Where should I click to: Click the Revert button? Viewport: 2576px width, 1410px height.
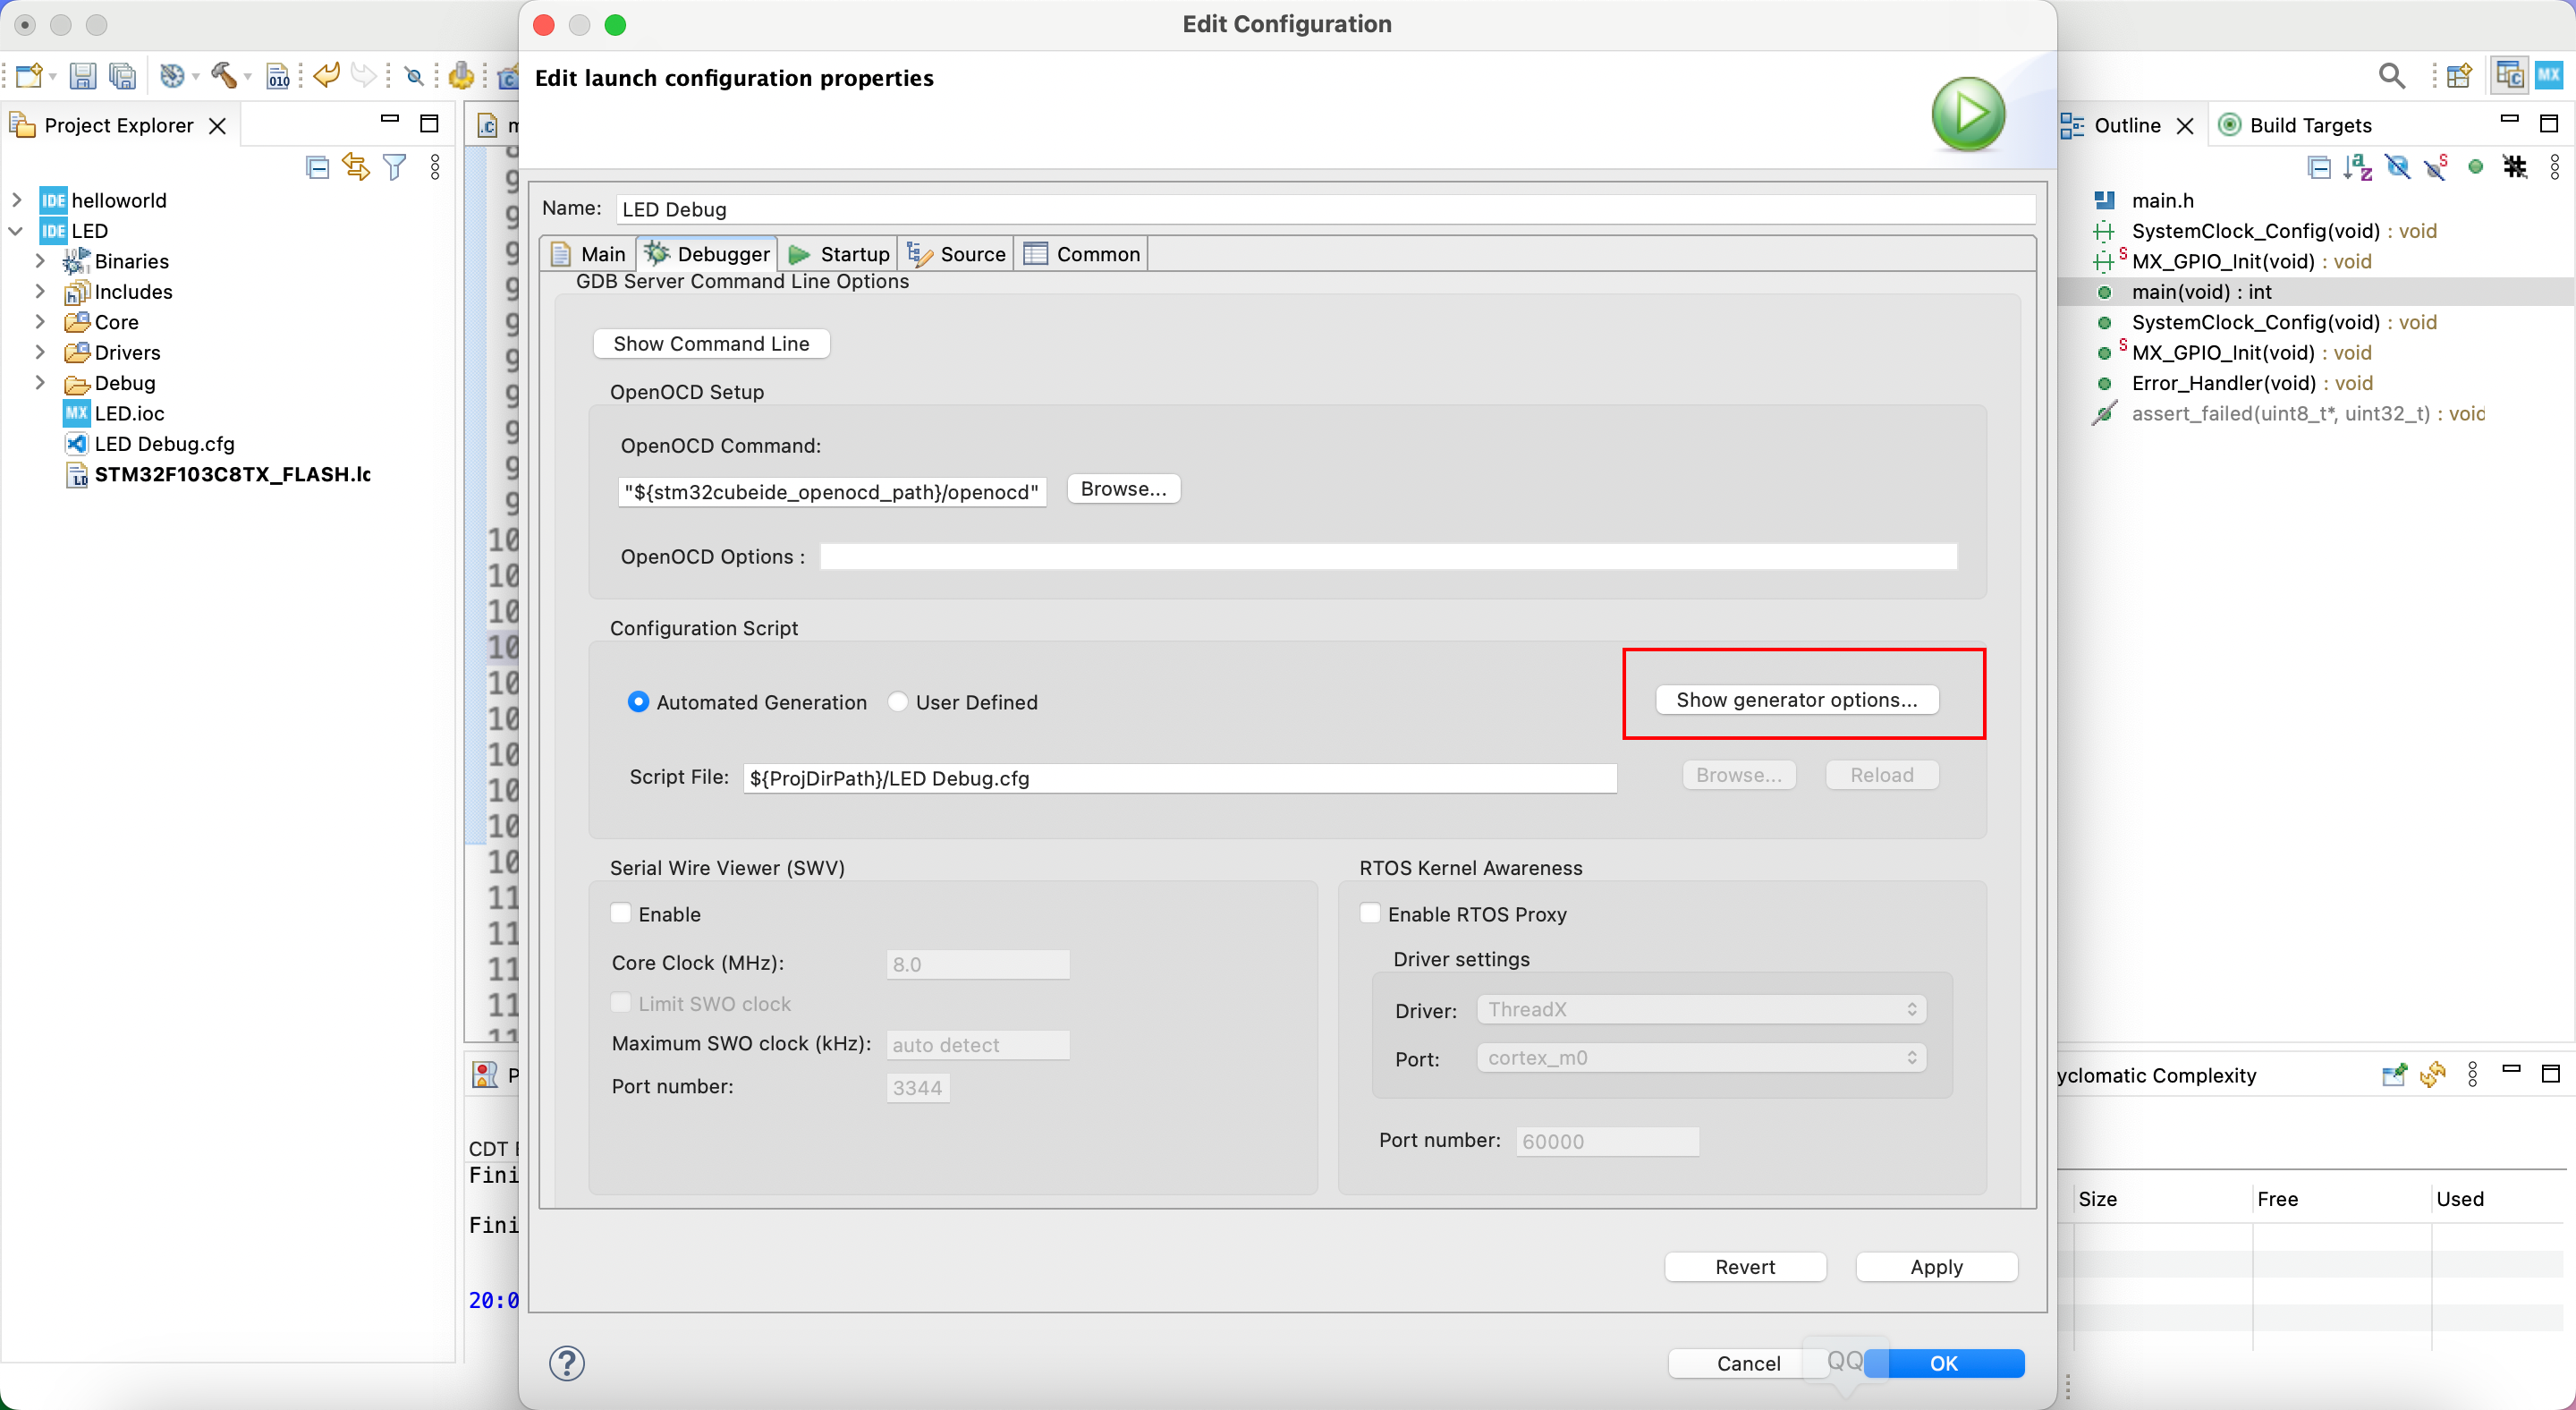tap(1745, 1266)
